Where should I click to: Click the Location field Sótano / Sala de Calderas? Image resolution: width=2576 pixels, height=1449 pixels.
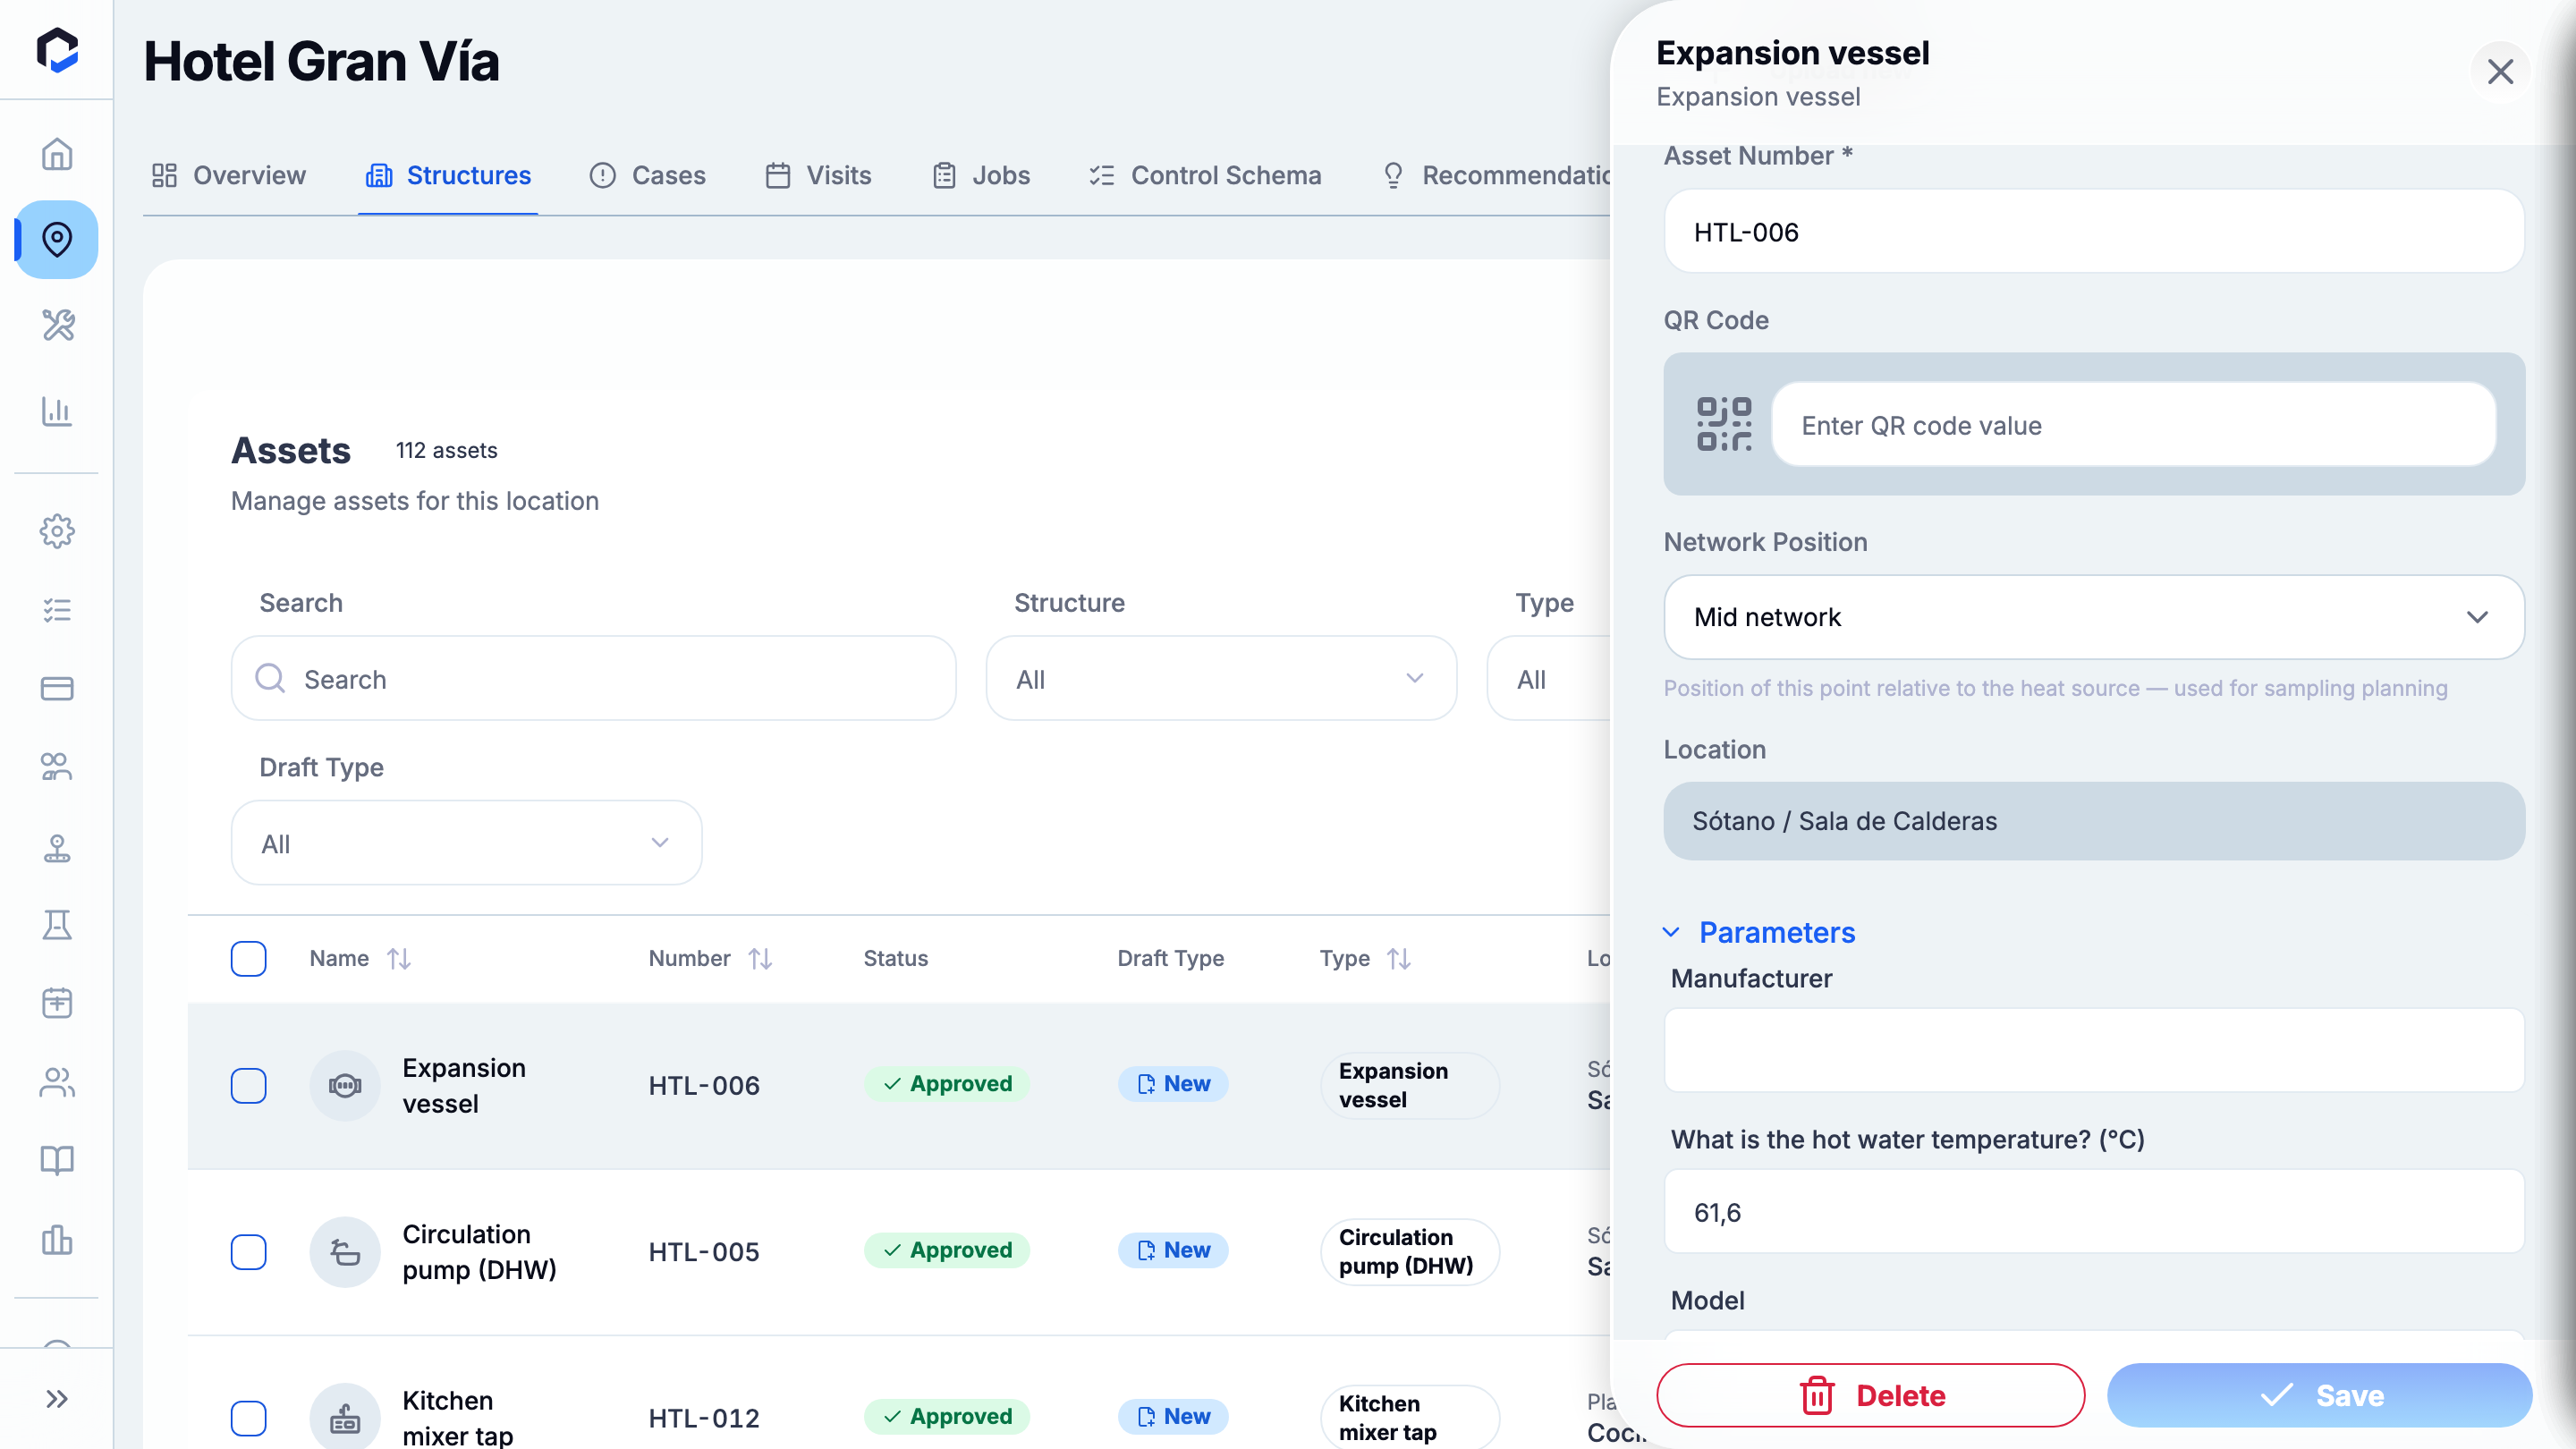[2093, 820]
